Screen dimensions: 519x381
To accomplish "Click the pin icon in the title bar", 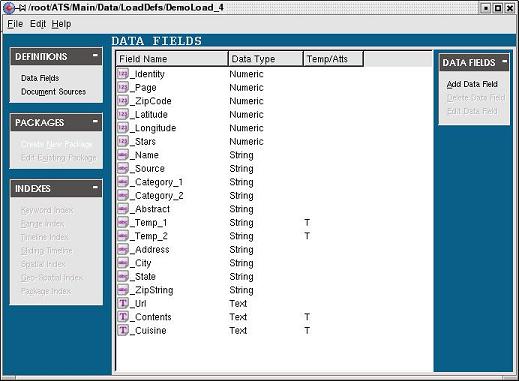I will click(x=21, y=8).
